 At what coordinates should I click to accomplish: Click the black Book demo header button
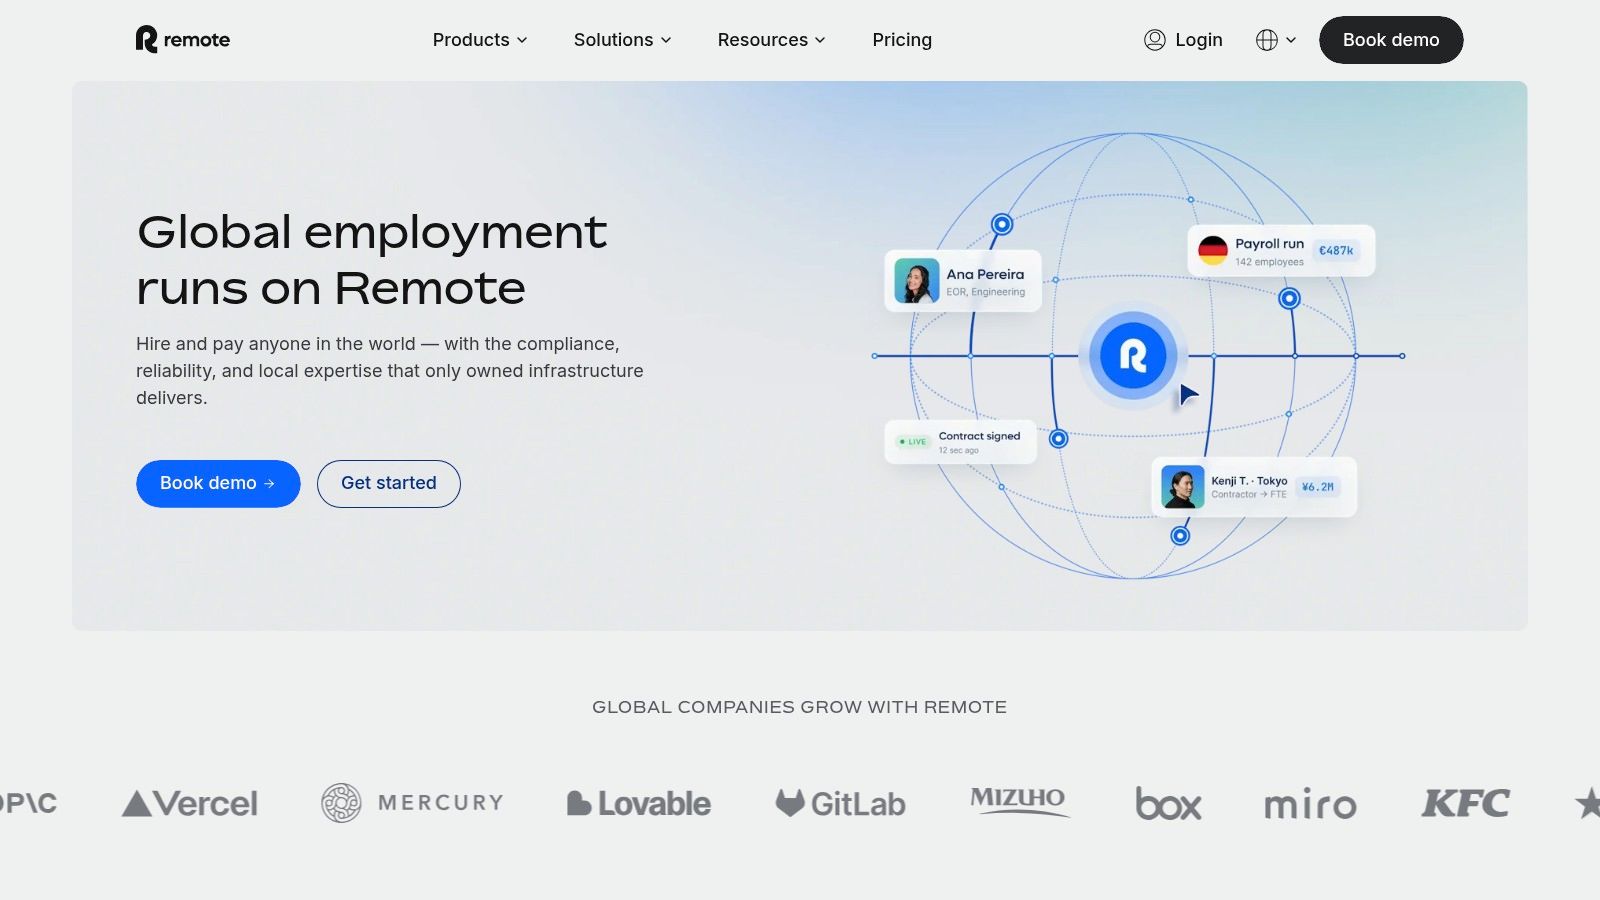tap(1391, 40)
